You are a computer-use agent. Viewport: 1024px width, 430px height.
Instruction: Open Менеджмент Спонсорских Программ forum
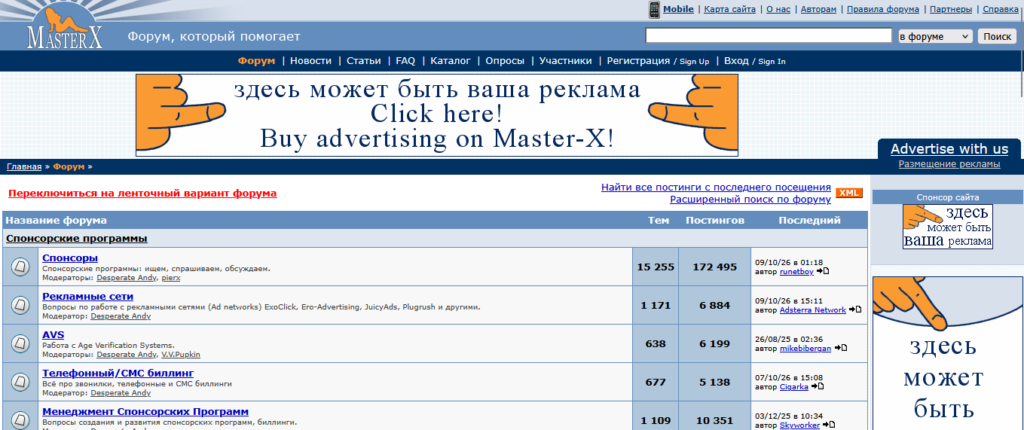tap(146, 412)
